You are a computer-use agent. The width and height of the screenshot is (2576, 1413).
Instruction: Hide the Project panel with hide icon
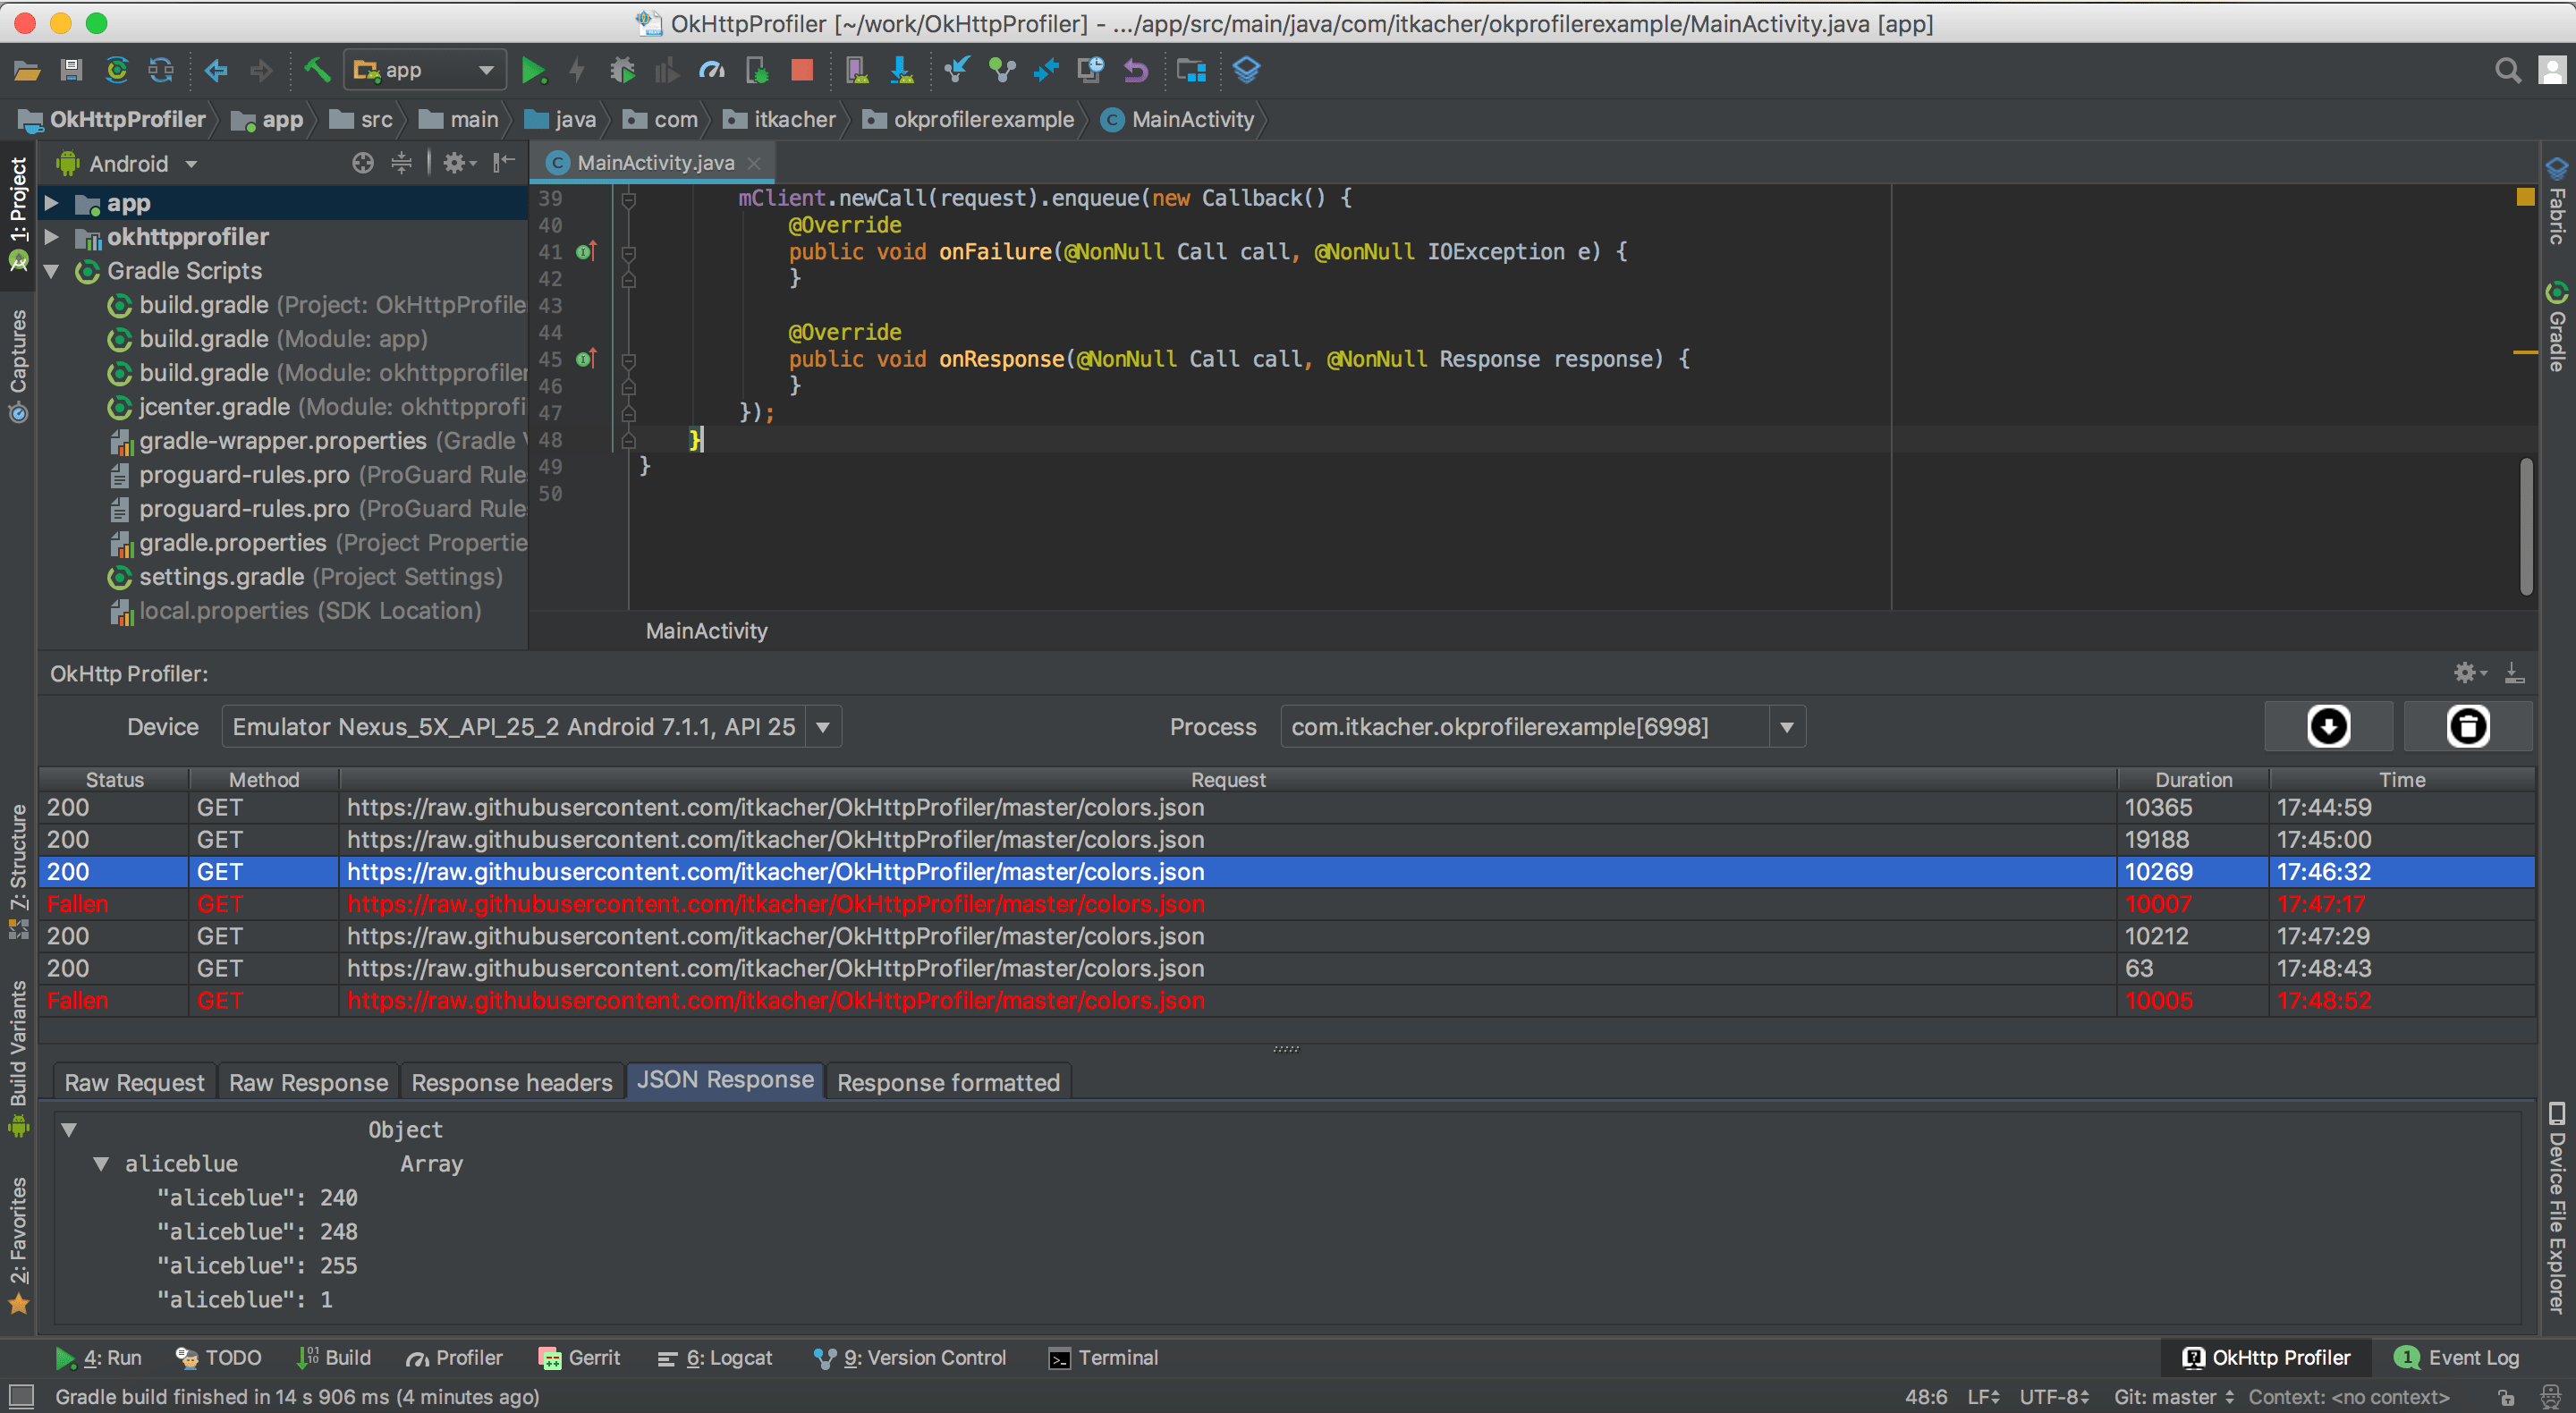504,163
